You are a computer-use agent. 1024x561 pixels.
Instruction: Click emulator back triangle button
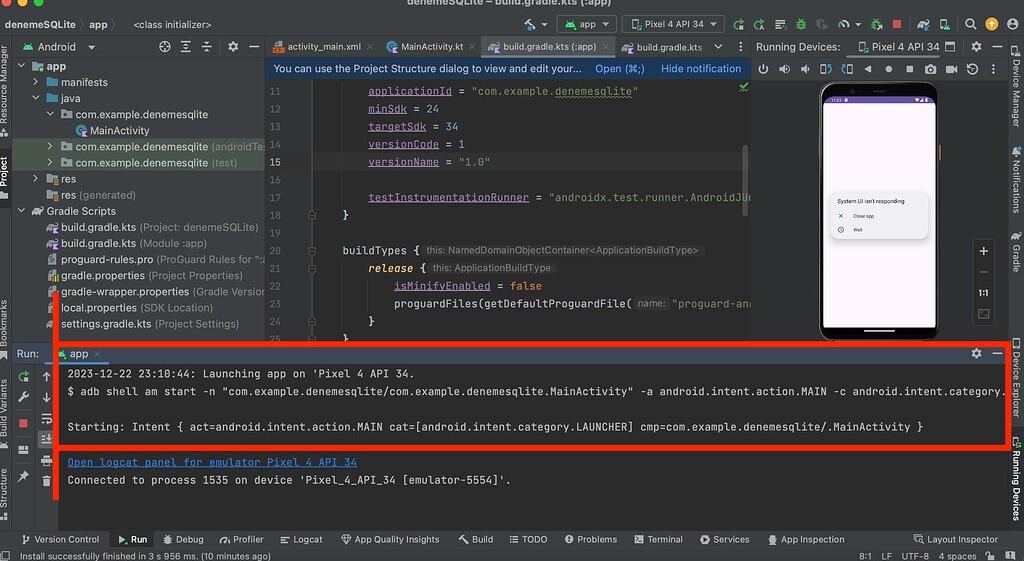pos(868,69)
